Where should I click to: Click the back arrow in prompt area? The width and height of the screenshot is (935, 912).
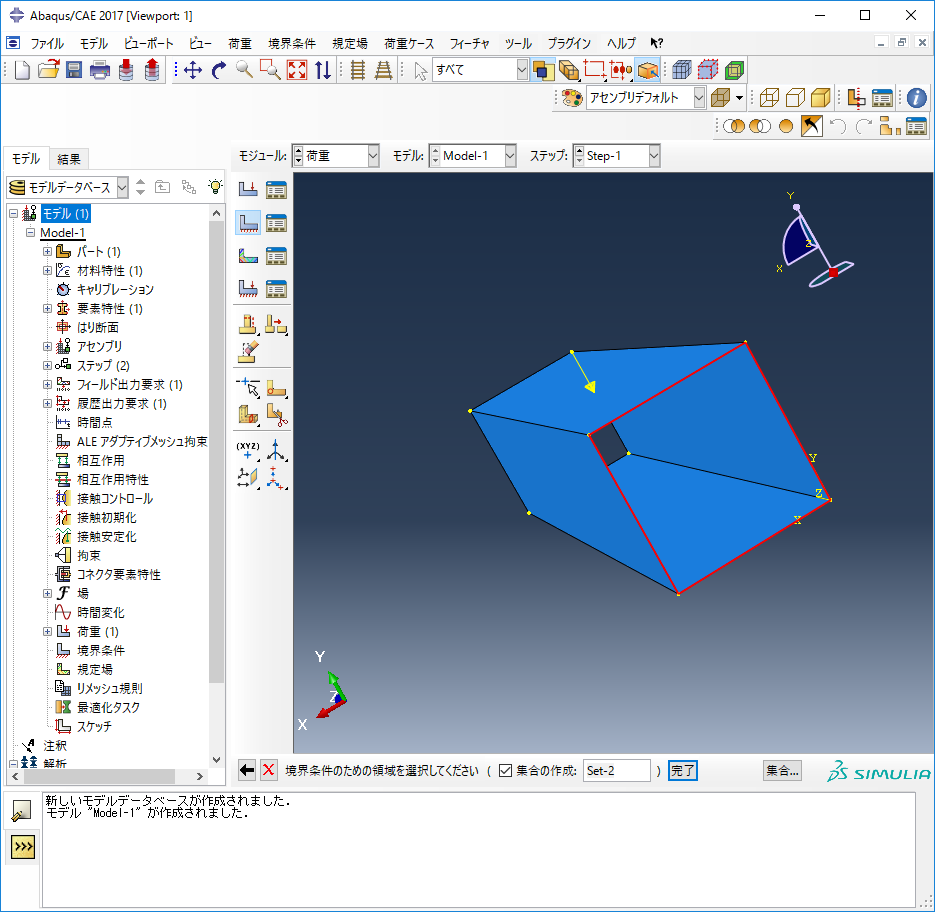[246, 770]
